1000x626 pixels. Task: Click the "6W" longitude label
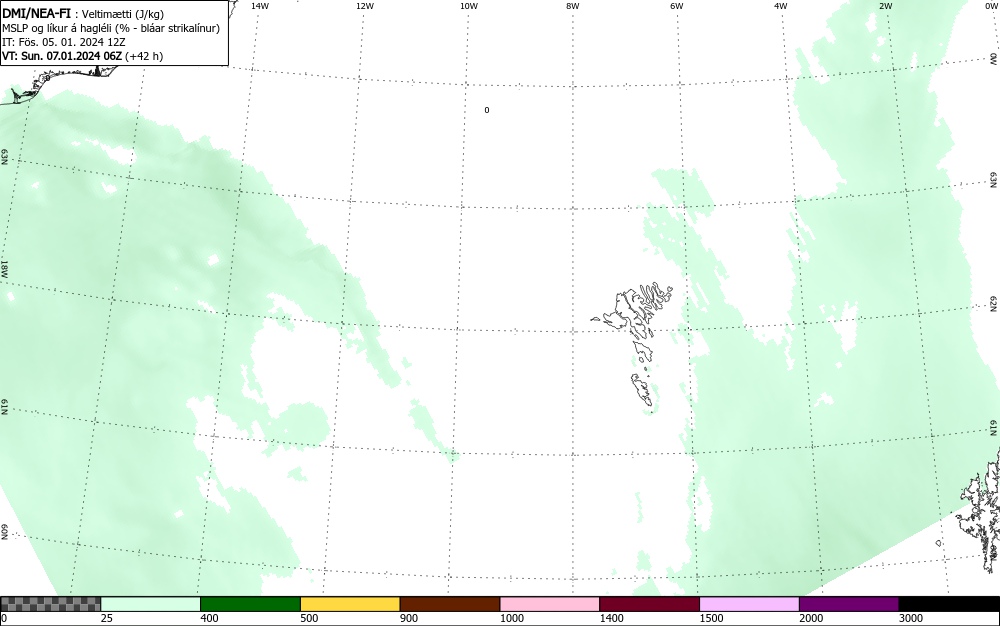[677, 6]
